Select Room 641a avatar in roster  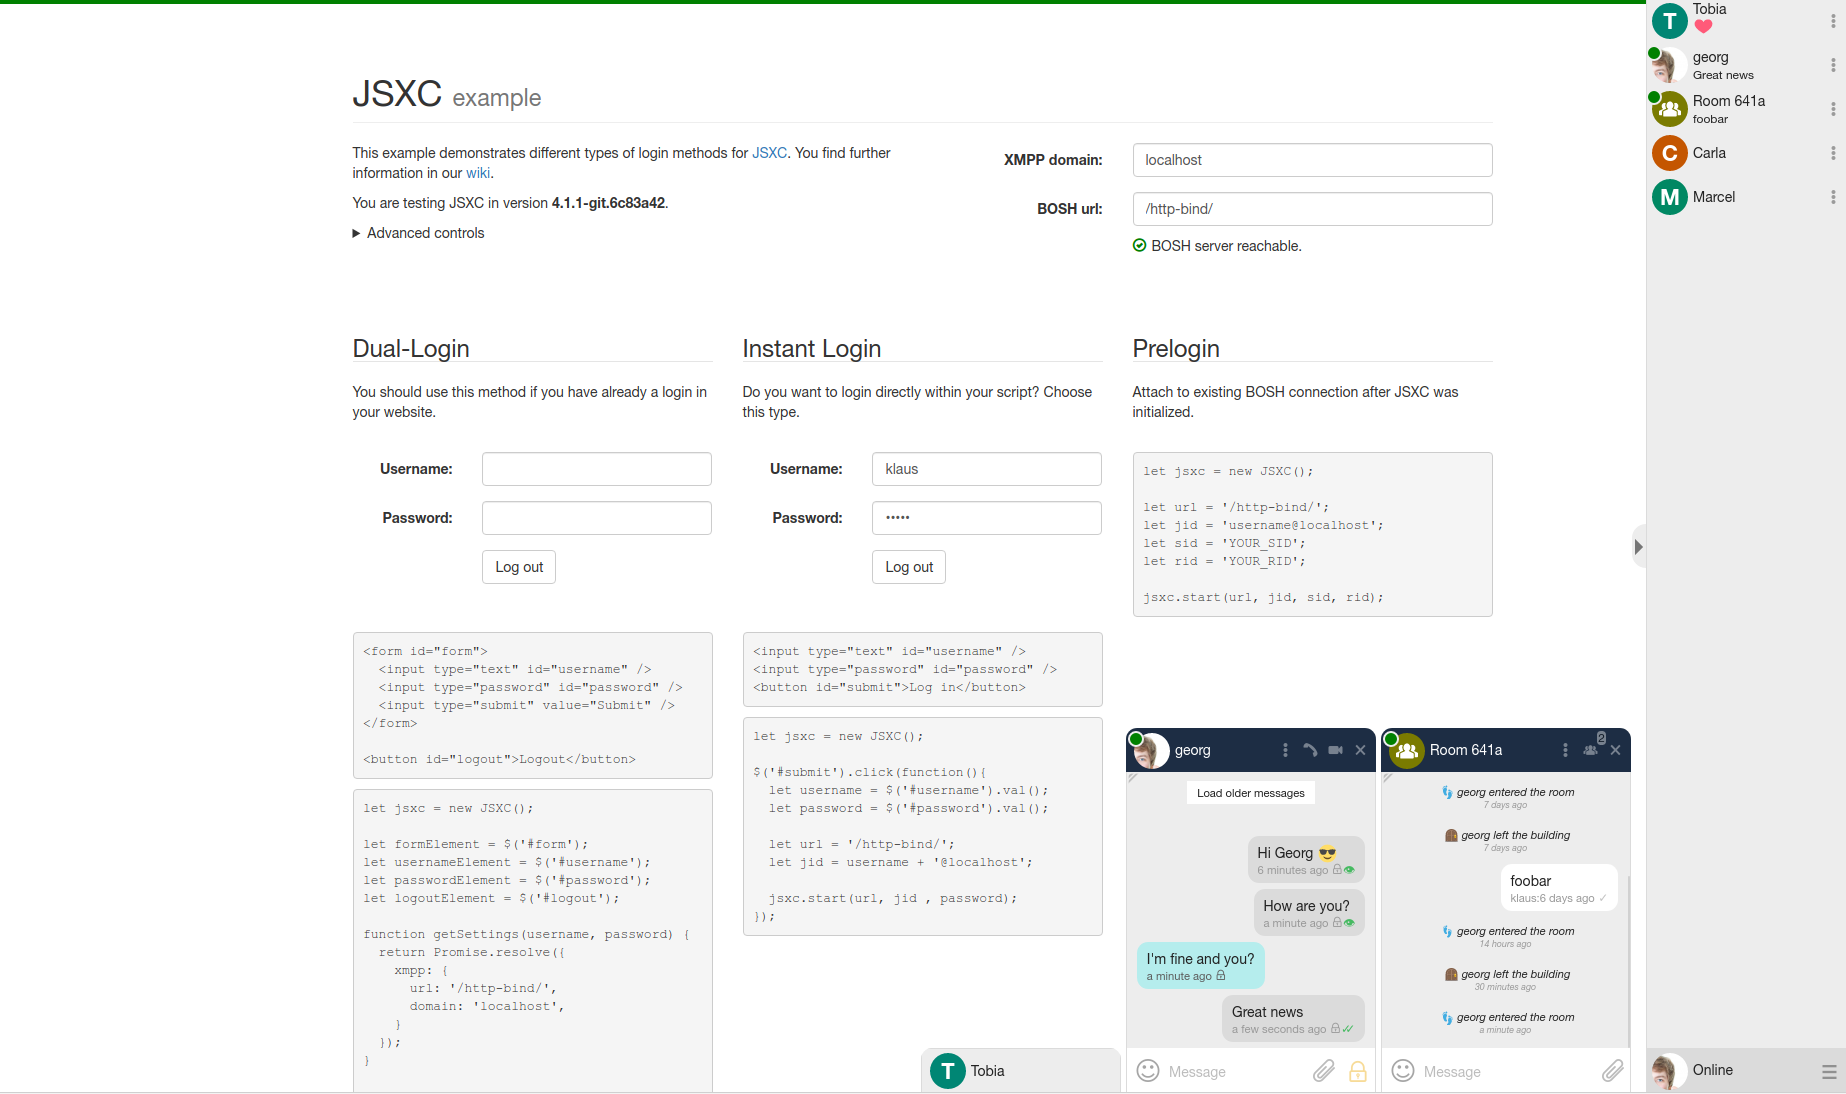pyautogui.click(x=1669, y=109)
